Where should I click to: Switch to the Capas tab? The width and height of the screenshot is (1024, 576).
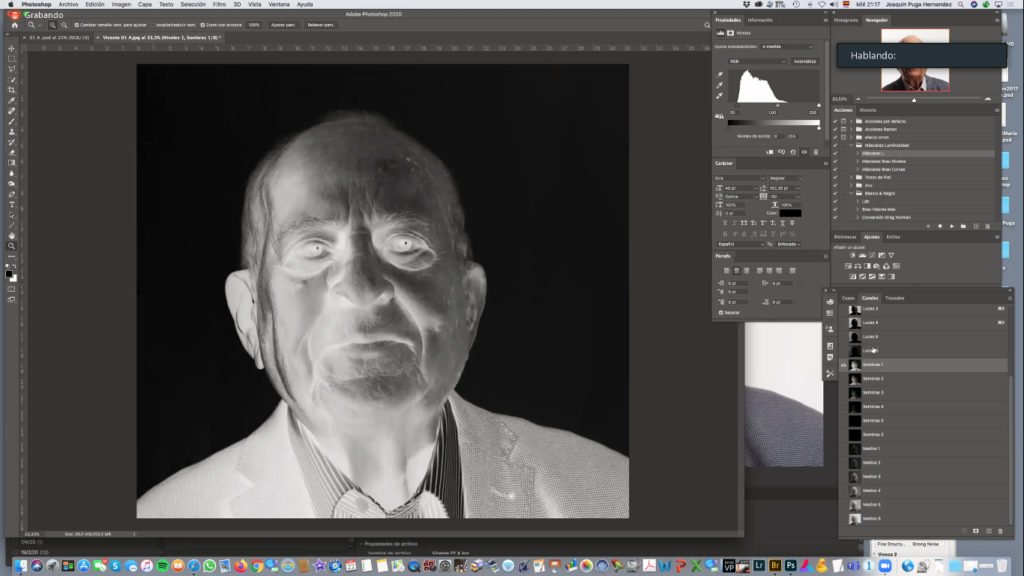[848, 298]
